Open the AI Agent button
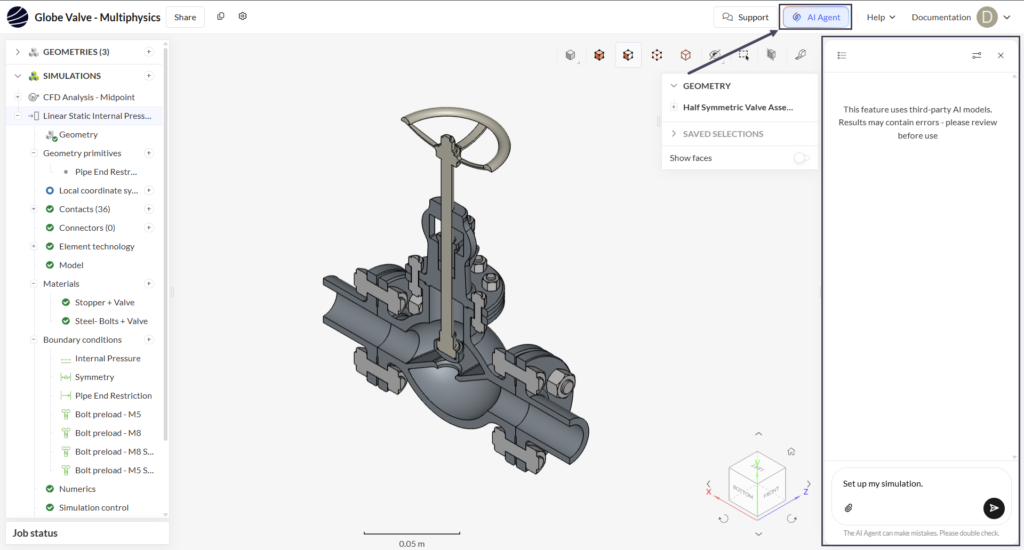The height and width of the screenshot is (550, 1024). [816, 17]
